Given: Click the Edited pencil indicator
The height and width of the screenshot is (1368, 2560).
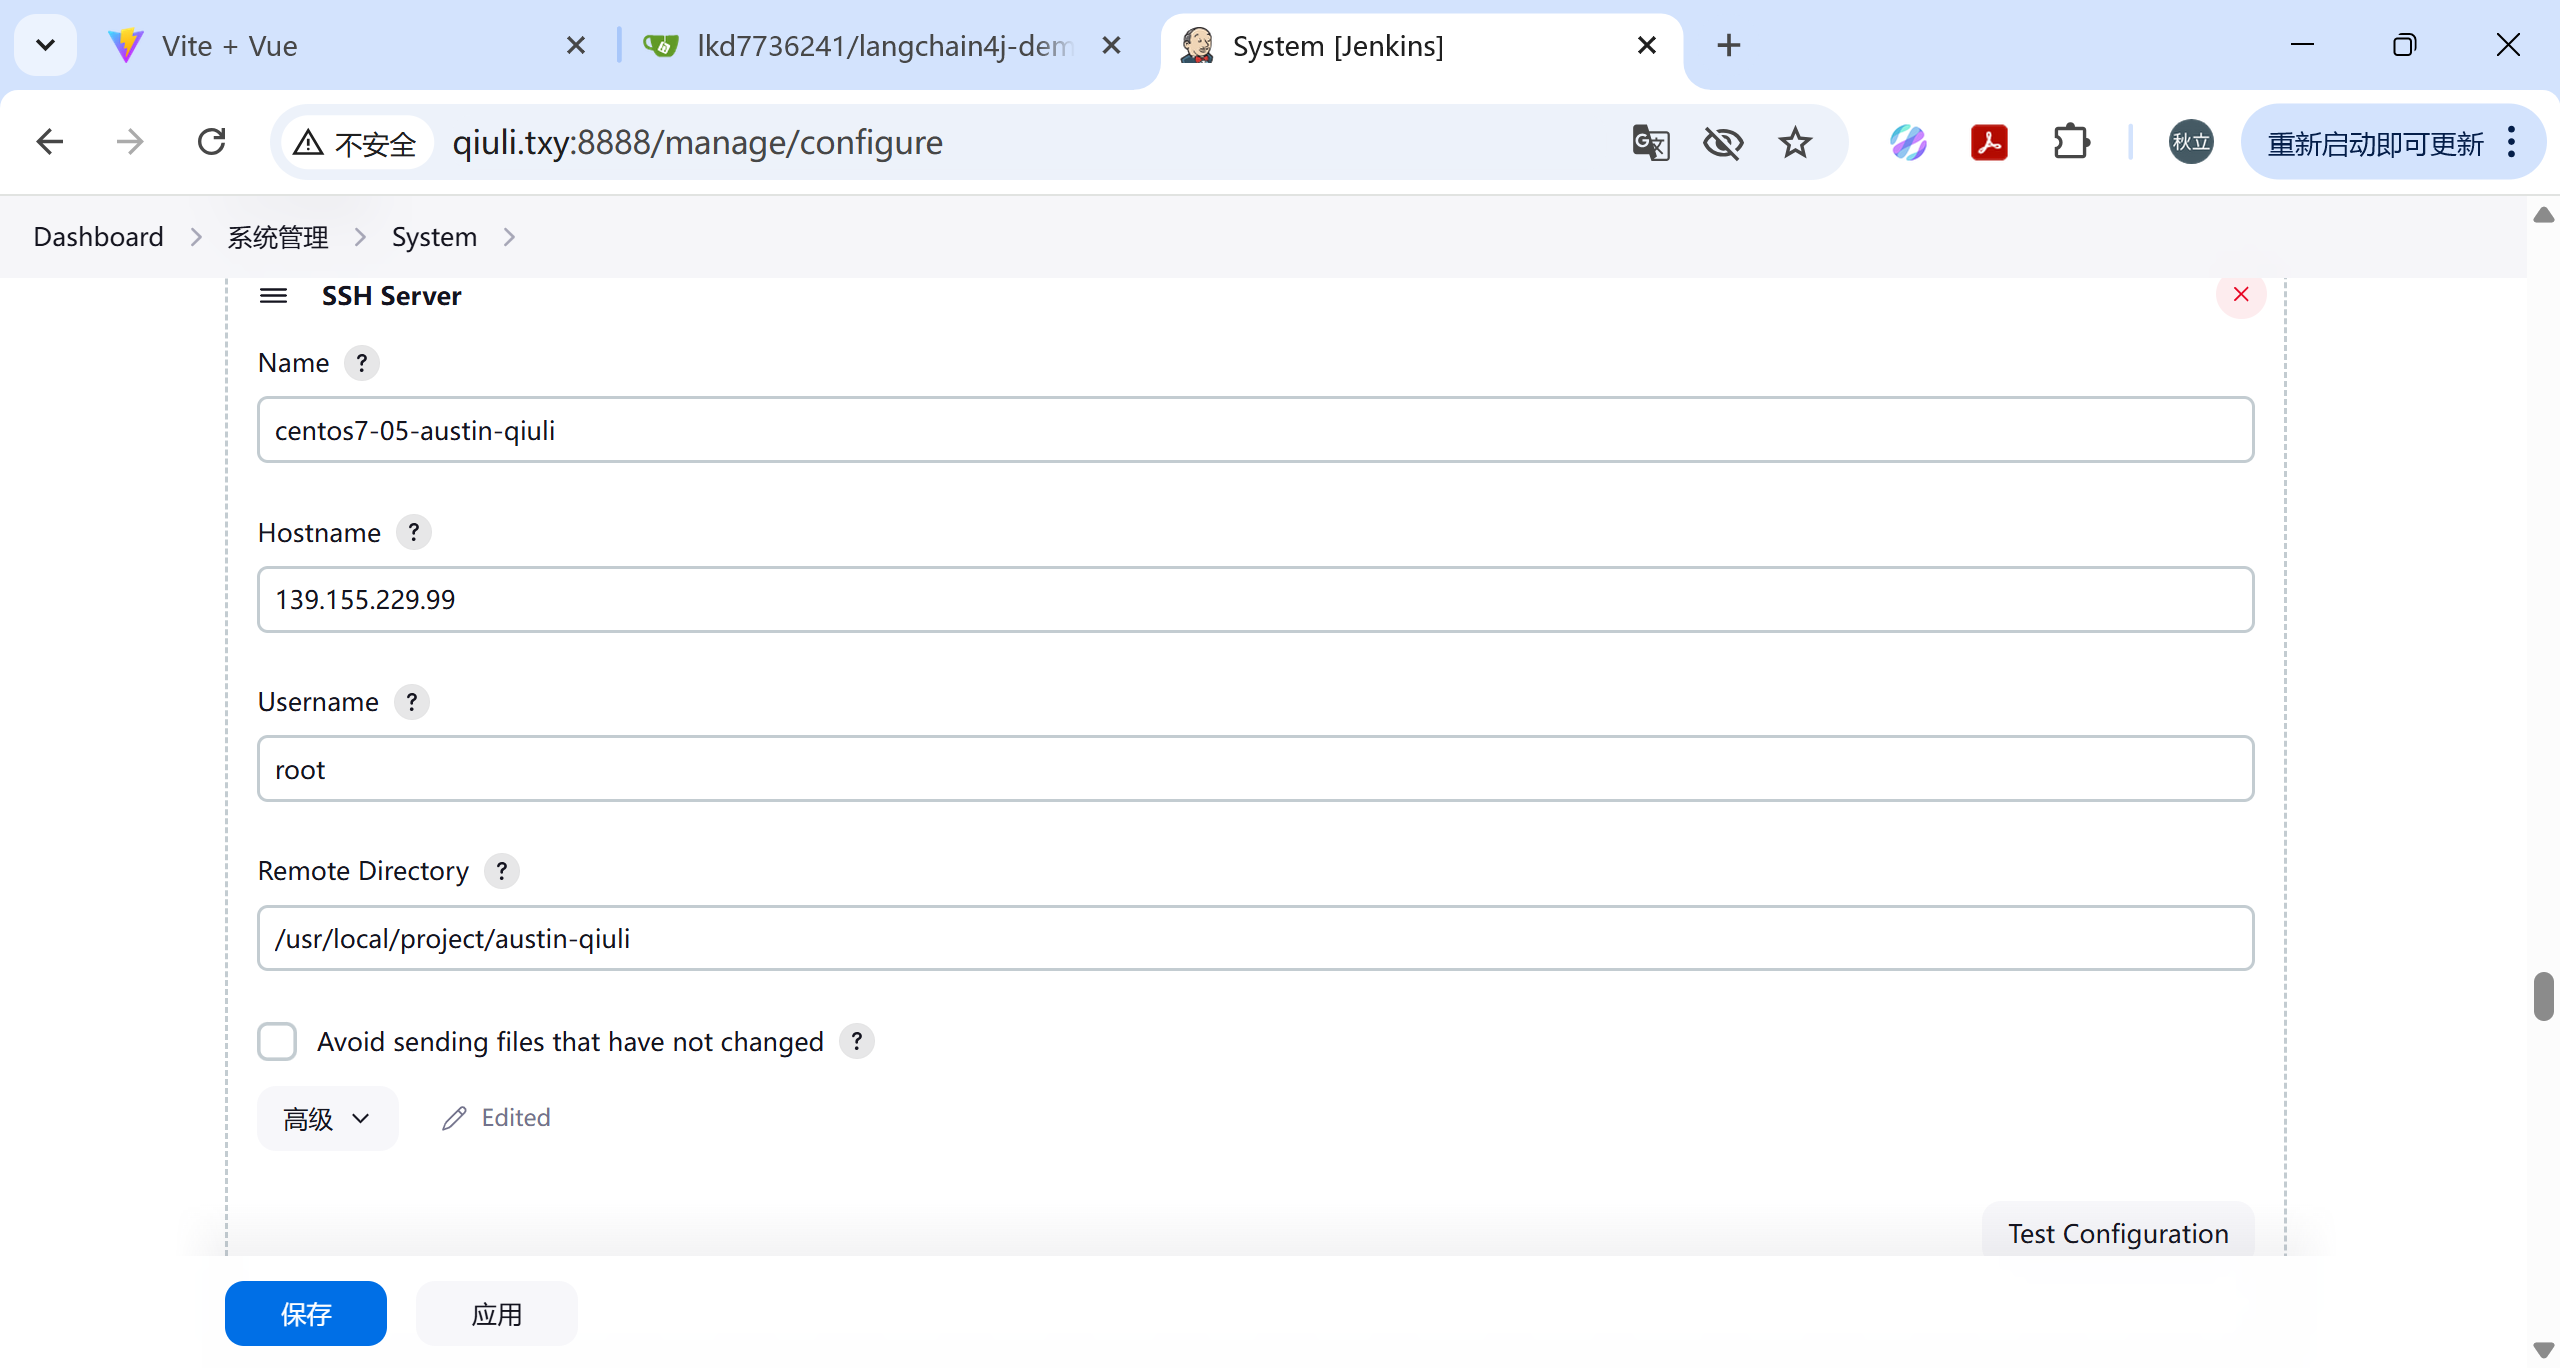Looking at the screenshot, I should 496,1118.
